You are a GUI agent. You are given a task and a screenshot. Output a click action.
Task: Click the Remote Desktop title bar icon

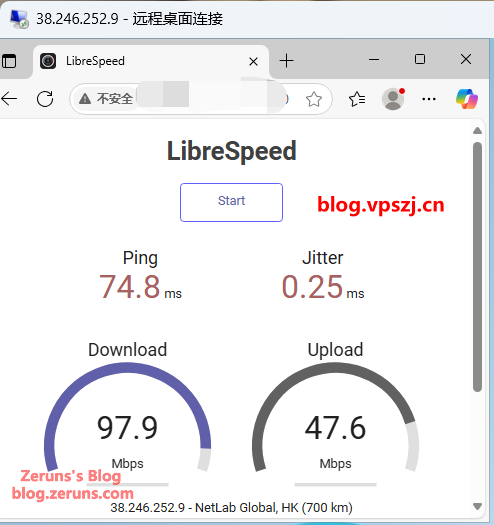(19, 19)
